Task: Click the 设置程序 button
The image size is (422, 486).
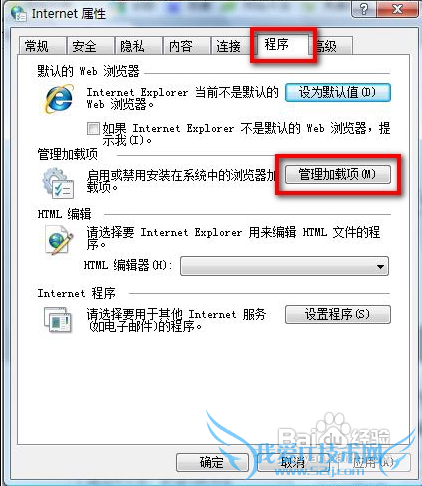Action: point(338,314)
